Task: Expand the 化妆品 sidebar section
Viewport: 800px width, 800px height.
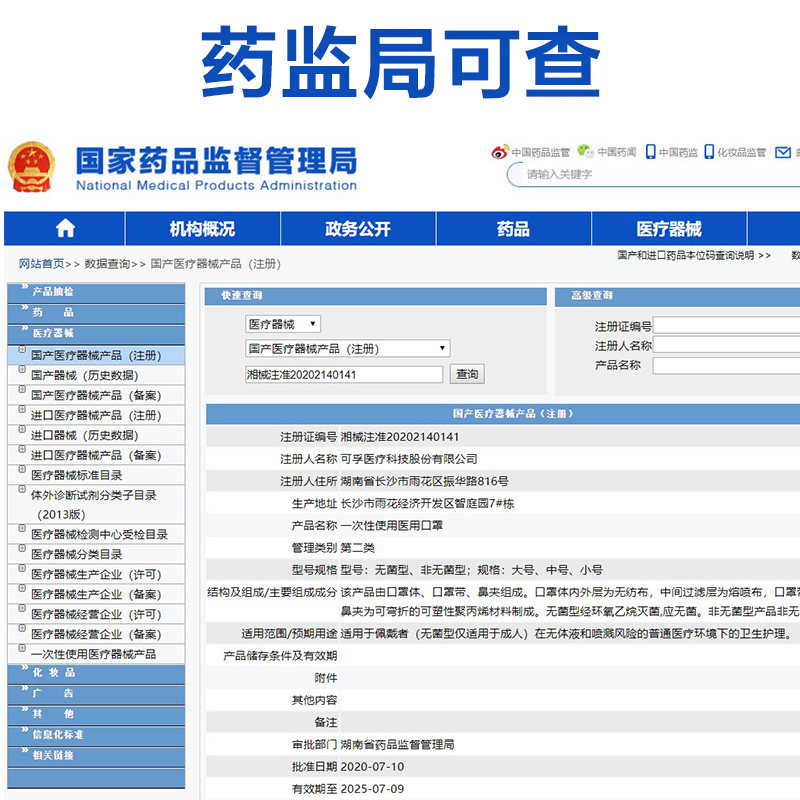Action: click(96, 673)
